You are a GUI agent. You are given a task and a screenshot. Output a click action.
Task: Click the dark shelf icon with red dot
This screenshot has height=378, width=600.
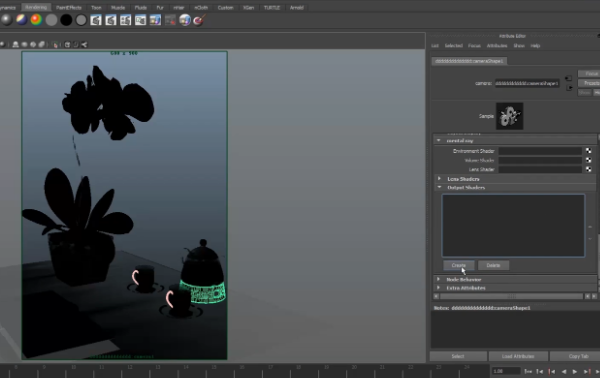pos(170,20)
